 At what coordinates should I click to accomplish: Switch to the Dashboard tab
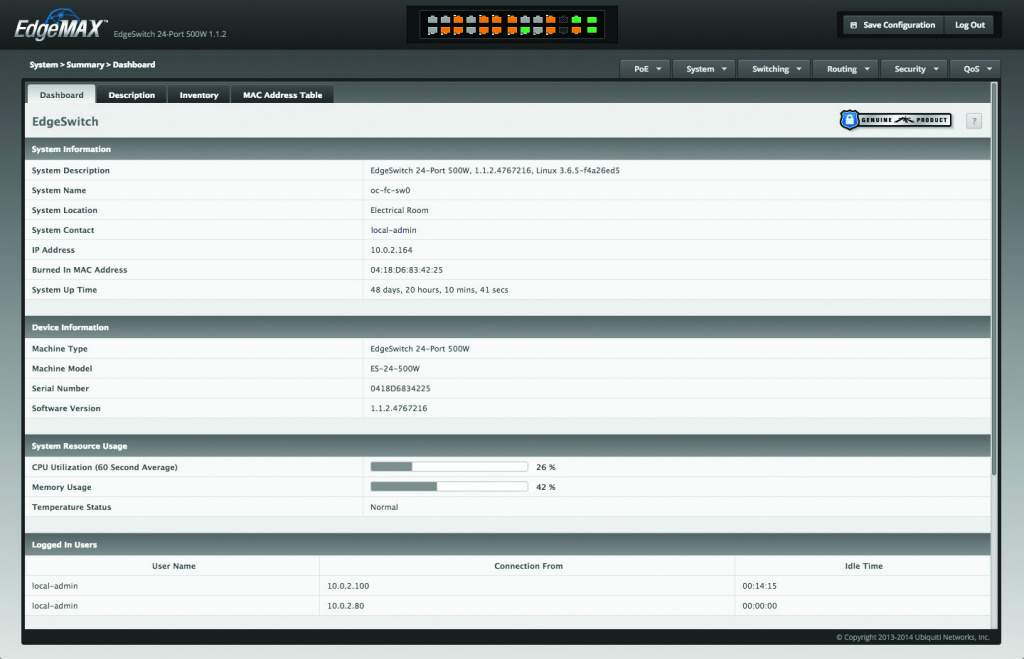[61, 95]
